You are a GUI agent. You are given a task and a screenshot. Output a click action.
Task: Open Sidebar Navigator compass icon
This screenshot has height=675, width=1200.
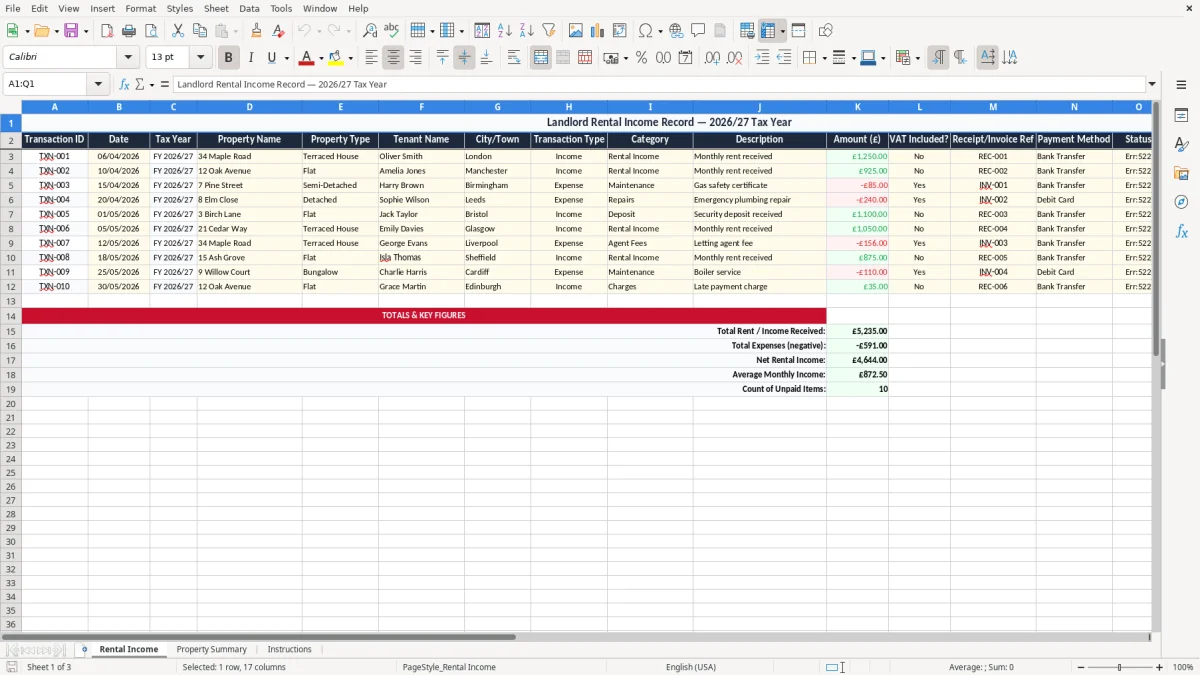click(x=1181, y=202)
